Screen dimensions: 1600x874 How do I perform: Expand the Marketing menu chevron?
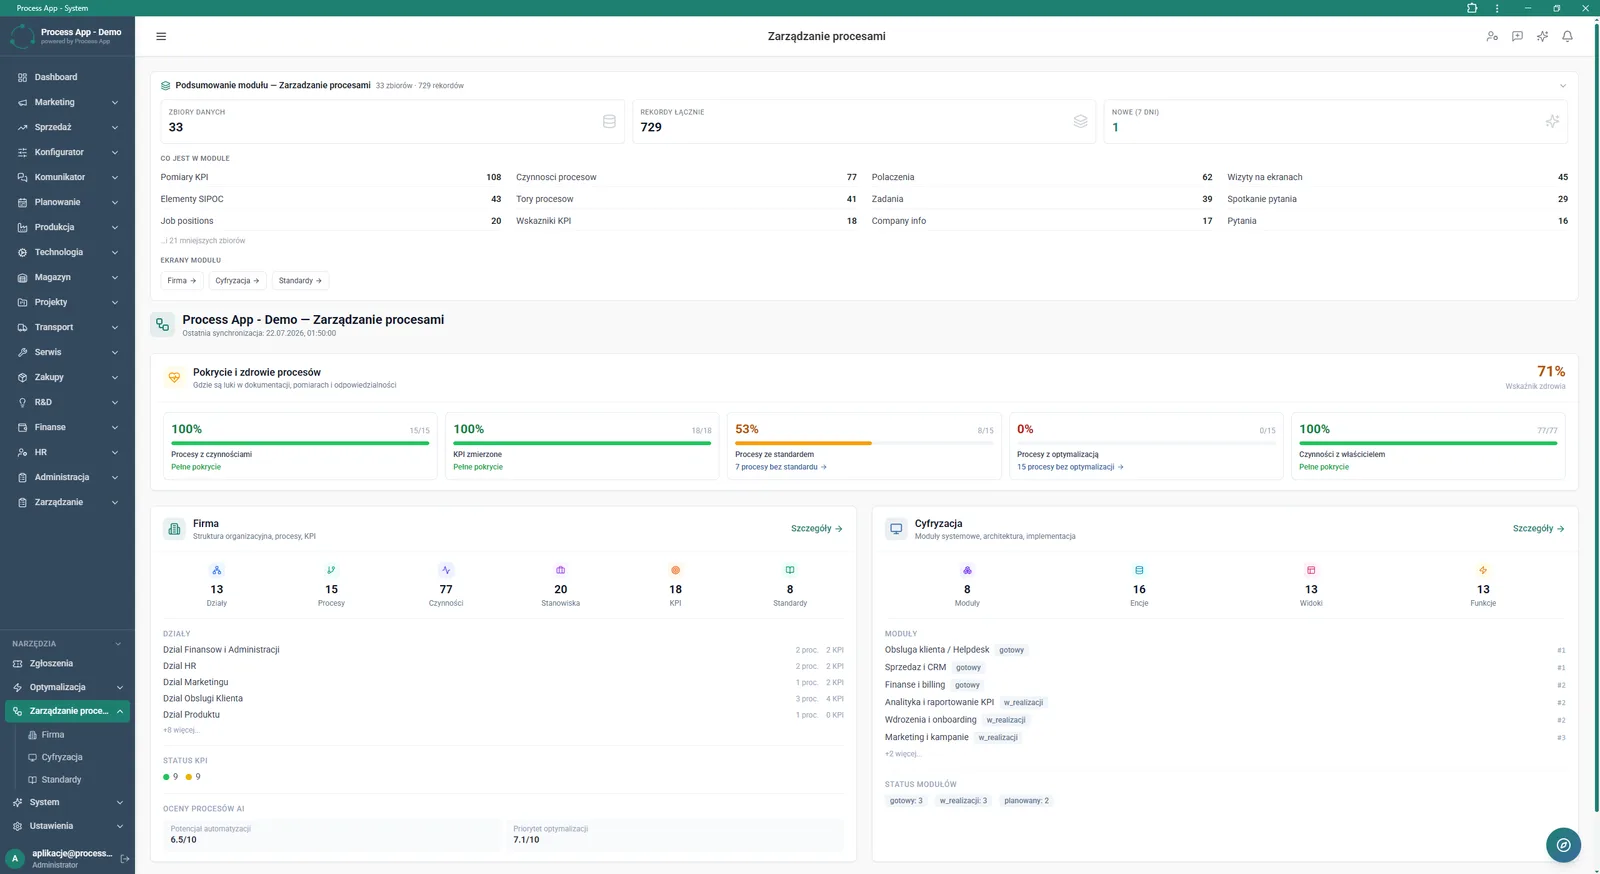[x=115, y=102]
